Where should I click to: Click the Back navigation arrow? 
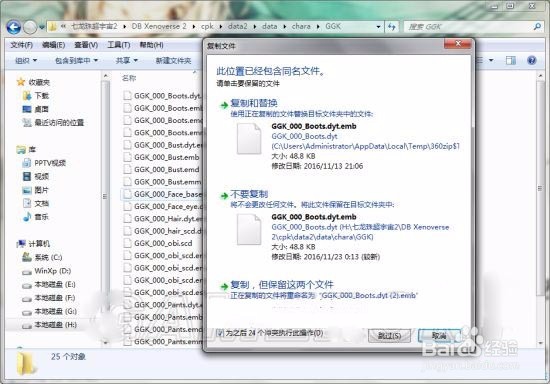[14, 27]
